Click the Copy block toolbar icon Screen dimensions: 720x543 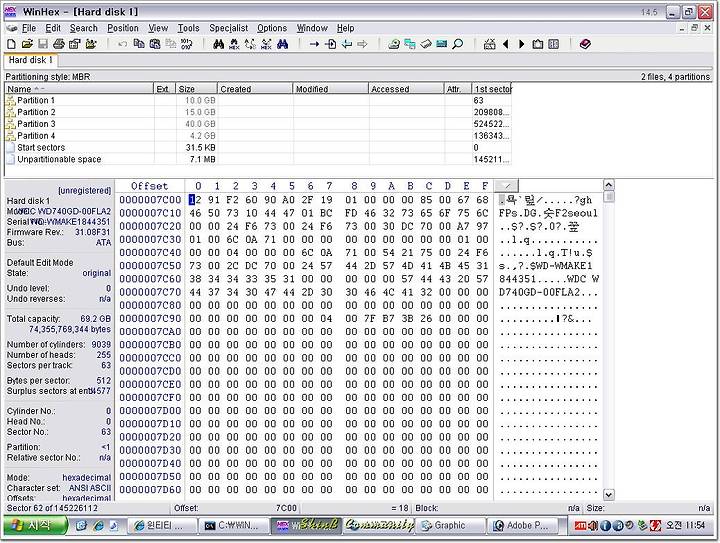point(139,44)
